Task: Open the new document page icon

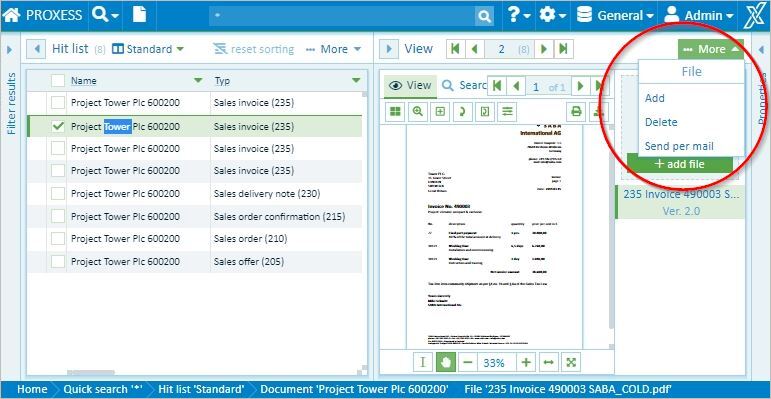Action: click(x=140, y=15)
